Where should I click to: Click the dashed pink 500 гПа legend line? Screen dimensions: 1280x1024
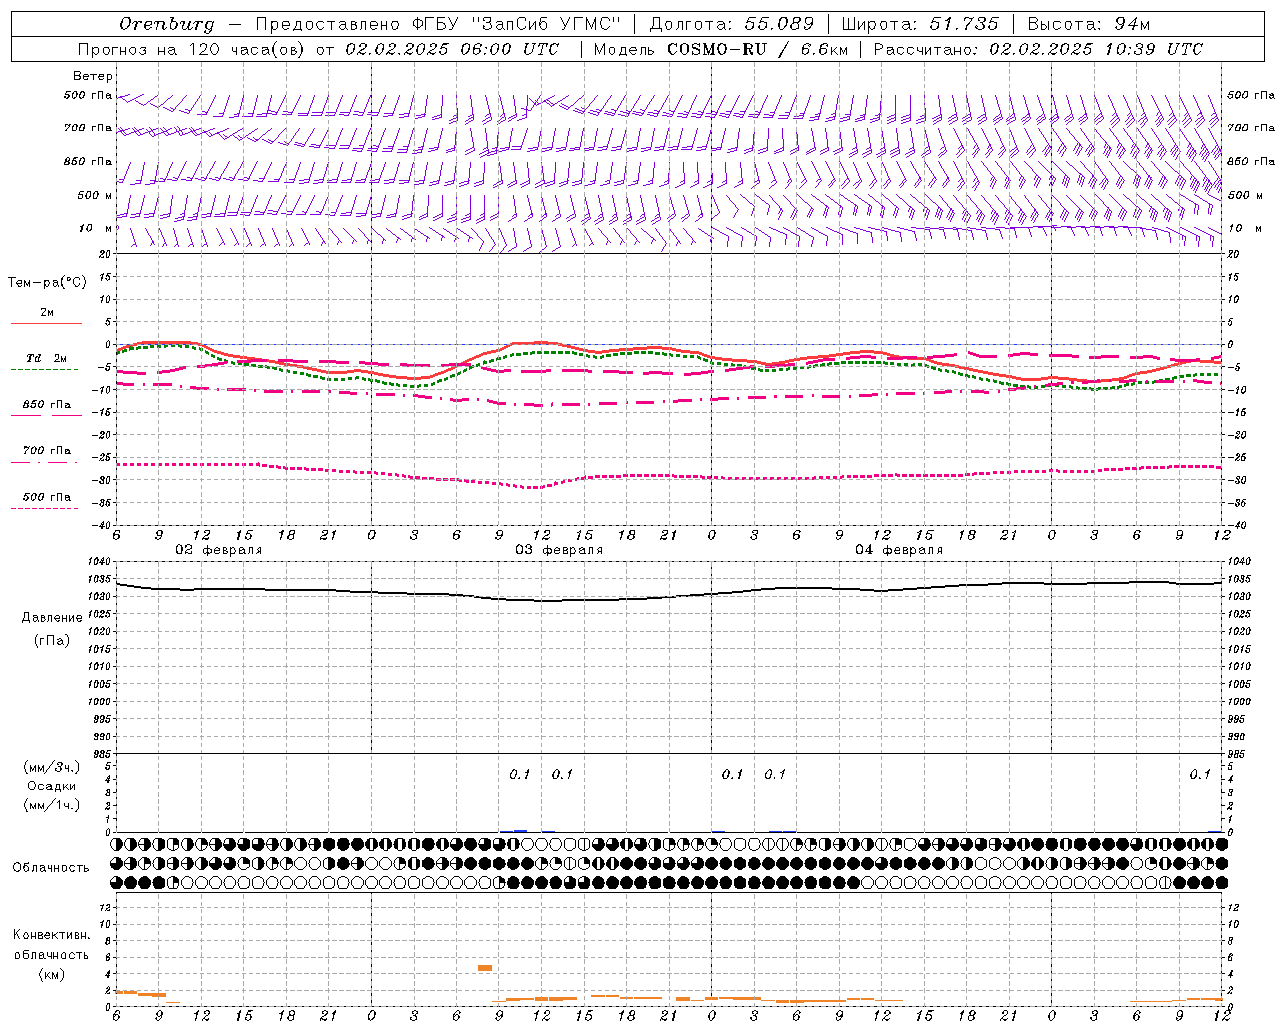[44, 509]
